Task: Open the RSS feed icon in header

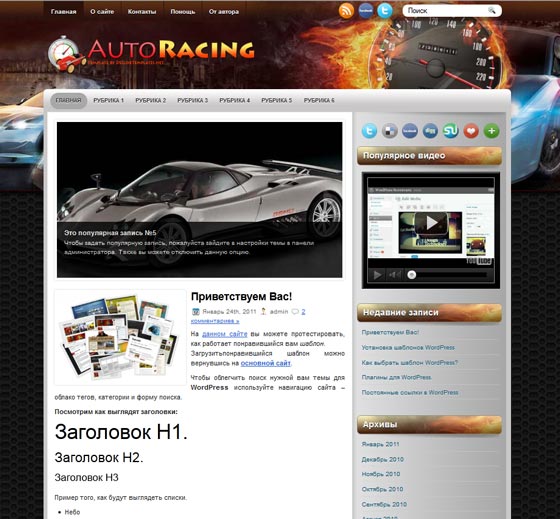Action: click(346, 11)
